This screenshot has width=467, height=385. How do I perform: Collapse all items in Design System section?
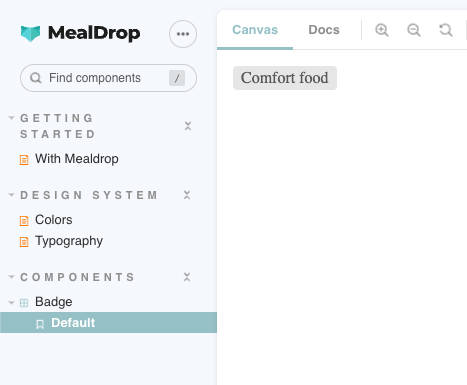pos(187,195)
